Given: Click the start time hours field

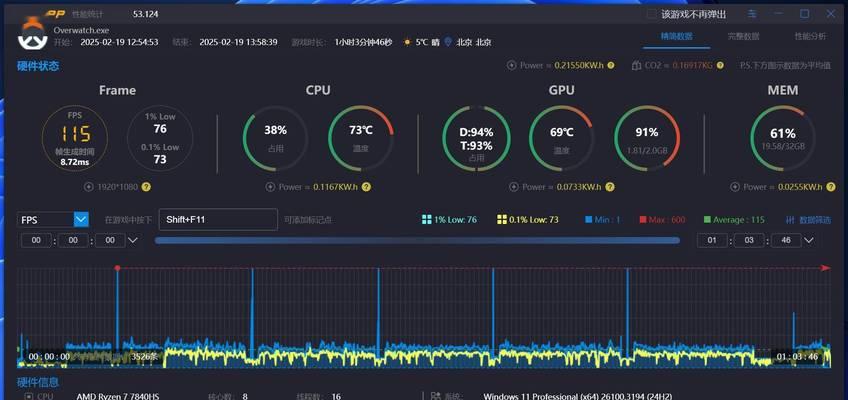Looking at the screenshot, I should coord(36,240).
